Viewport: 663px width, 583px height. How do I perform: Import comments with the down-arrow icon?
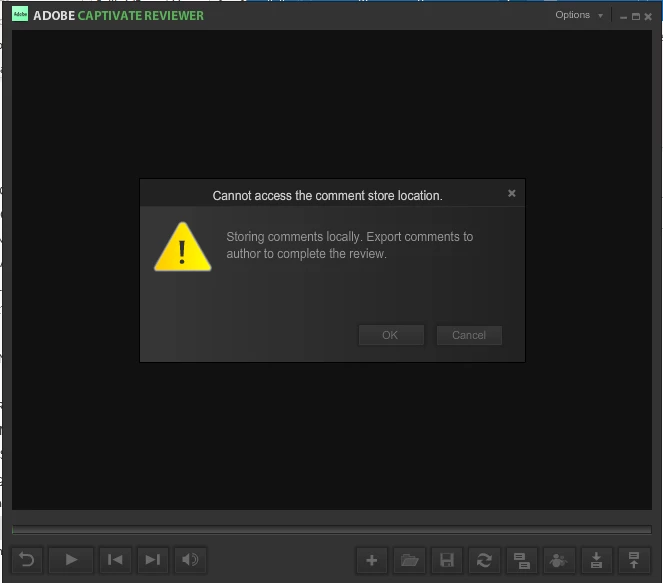click(x=597, y=561)
